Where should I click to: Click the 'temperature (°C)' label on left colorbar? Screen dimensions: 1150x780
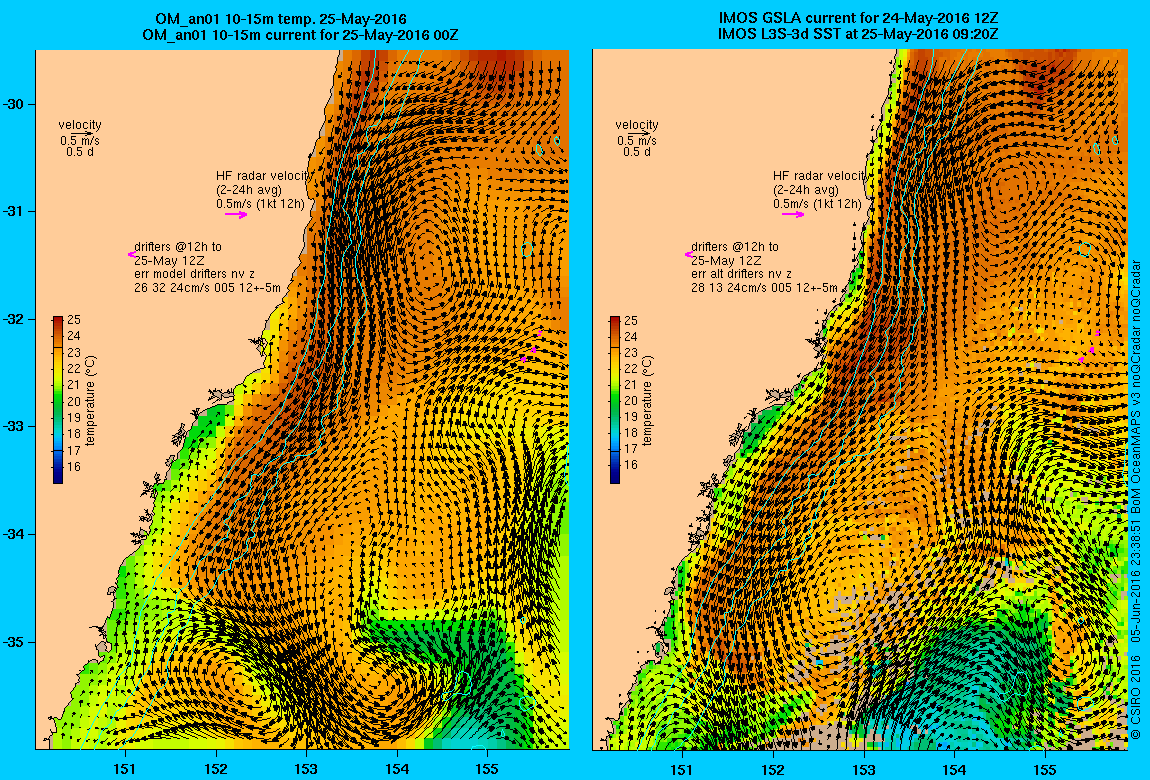pos(90,401)
